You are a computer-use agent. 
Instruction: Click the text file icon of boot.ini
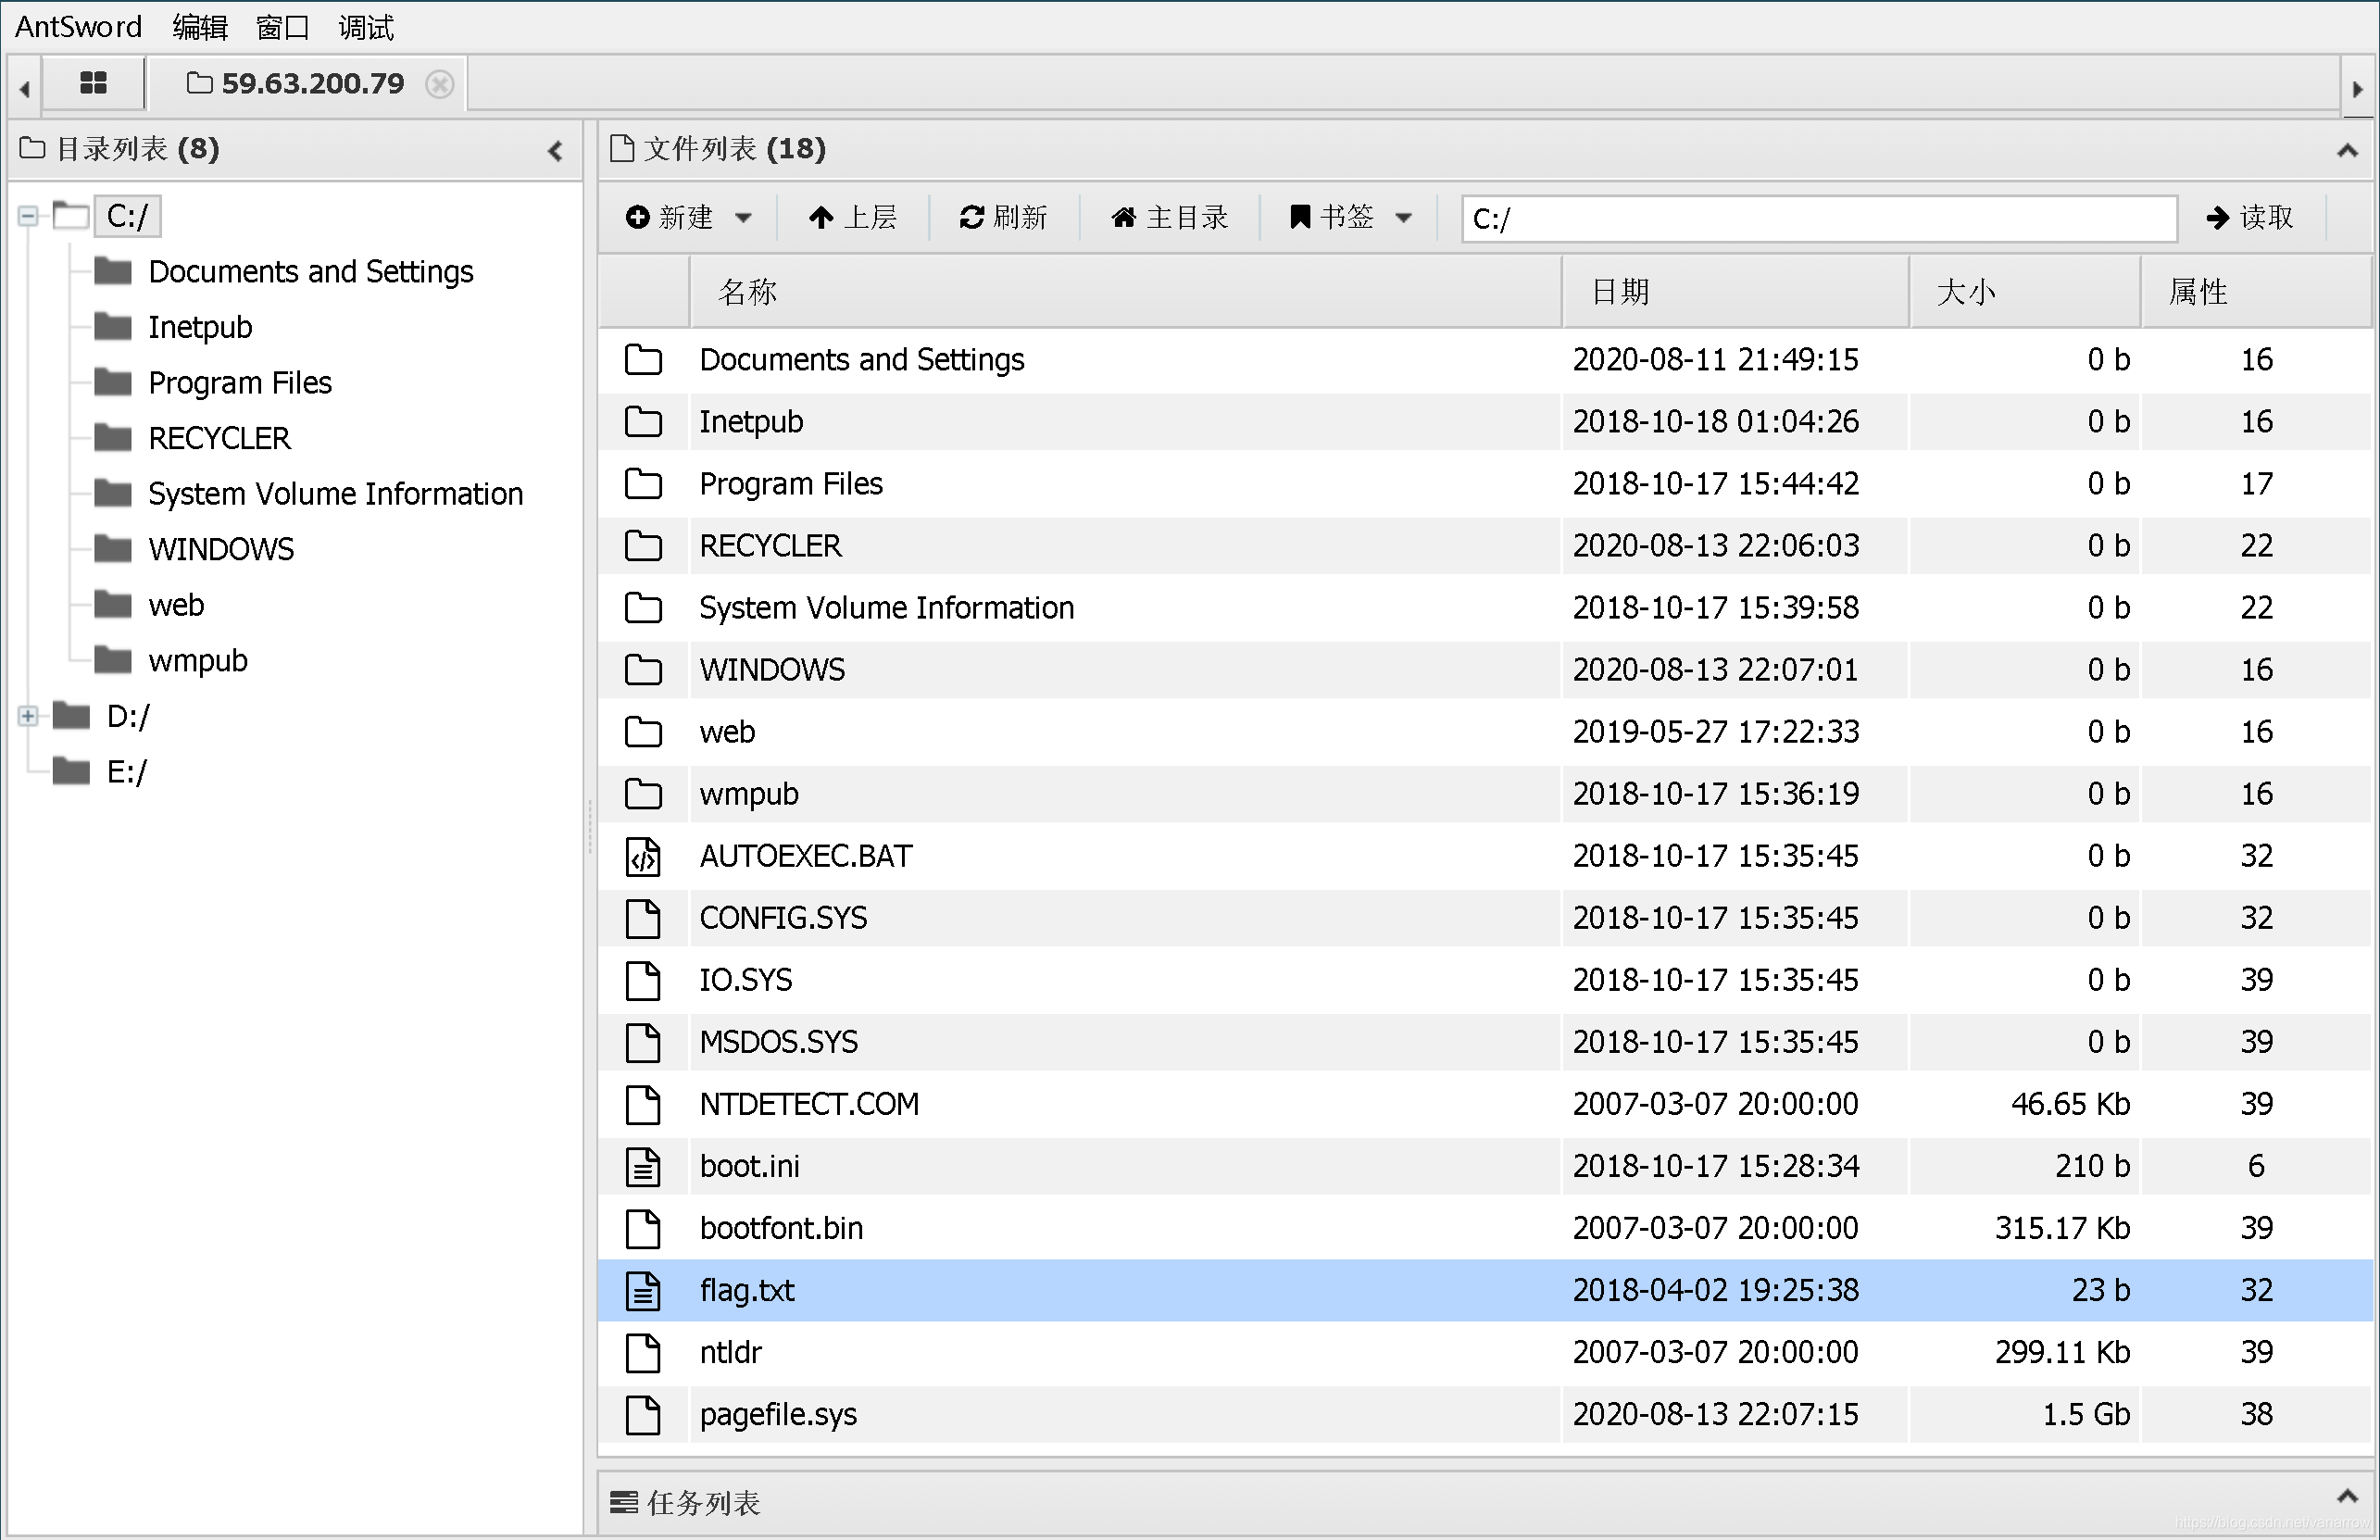(643, 1167)
